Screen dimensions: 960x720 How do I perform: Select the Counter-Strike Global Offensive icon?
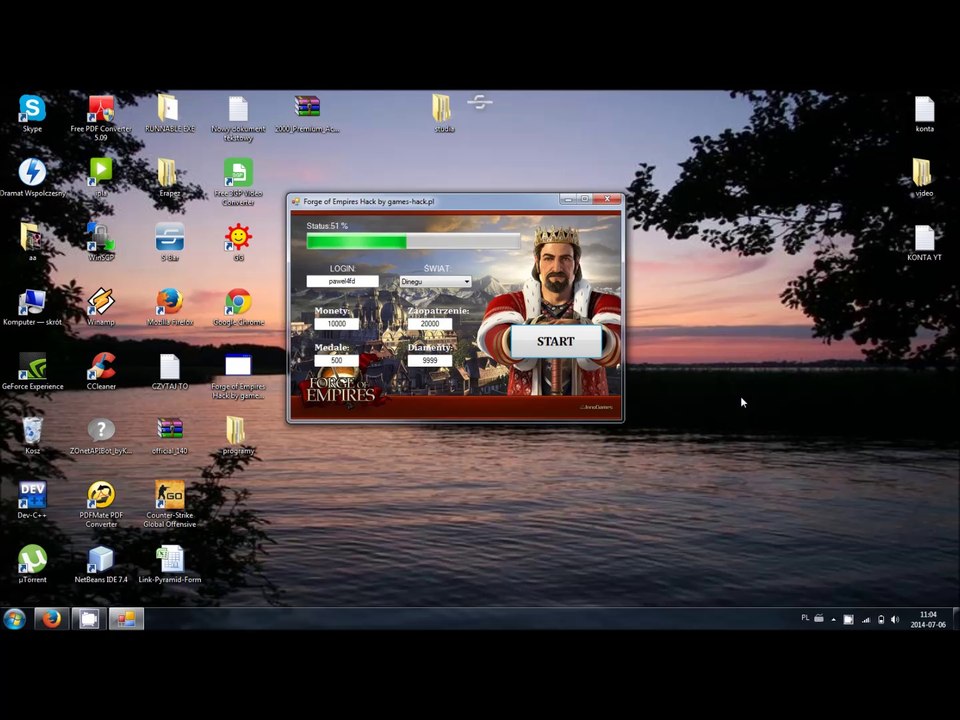(x=170, y=504)
